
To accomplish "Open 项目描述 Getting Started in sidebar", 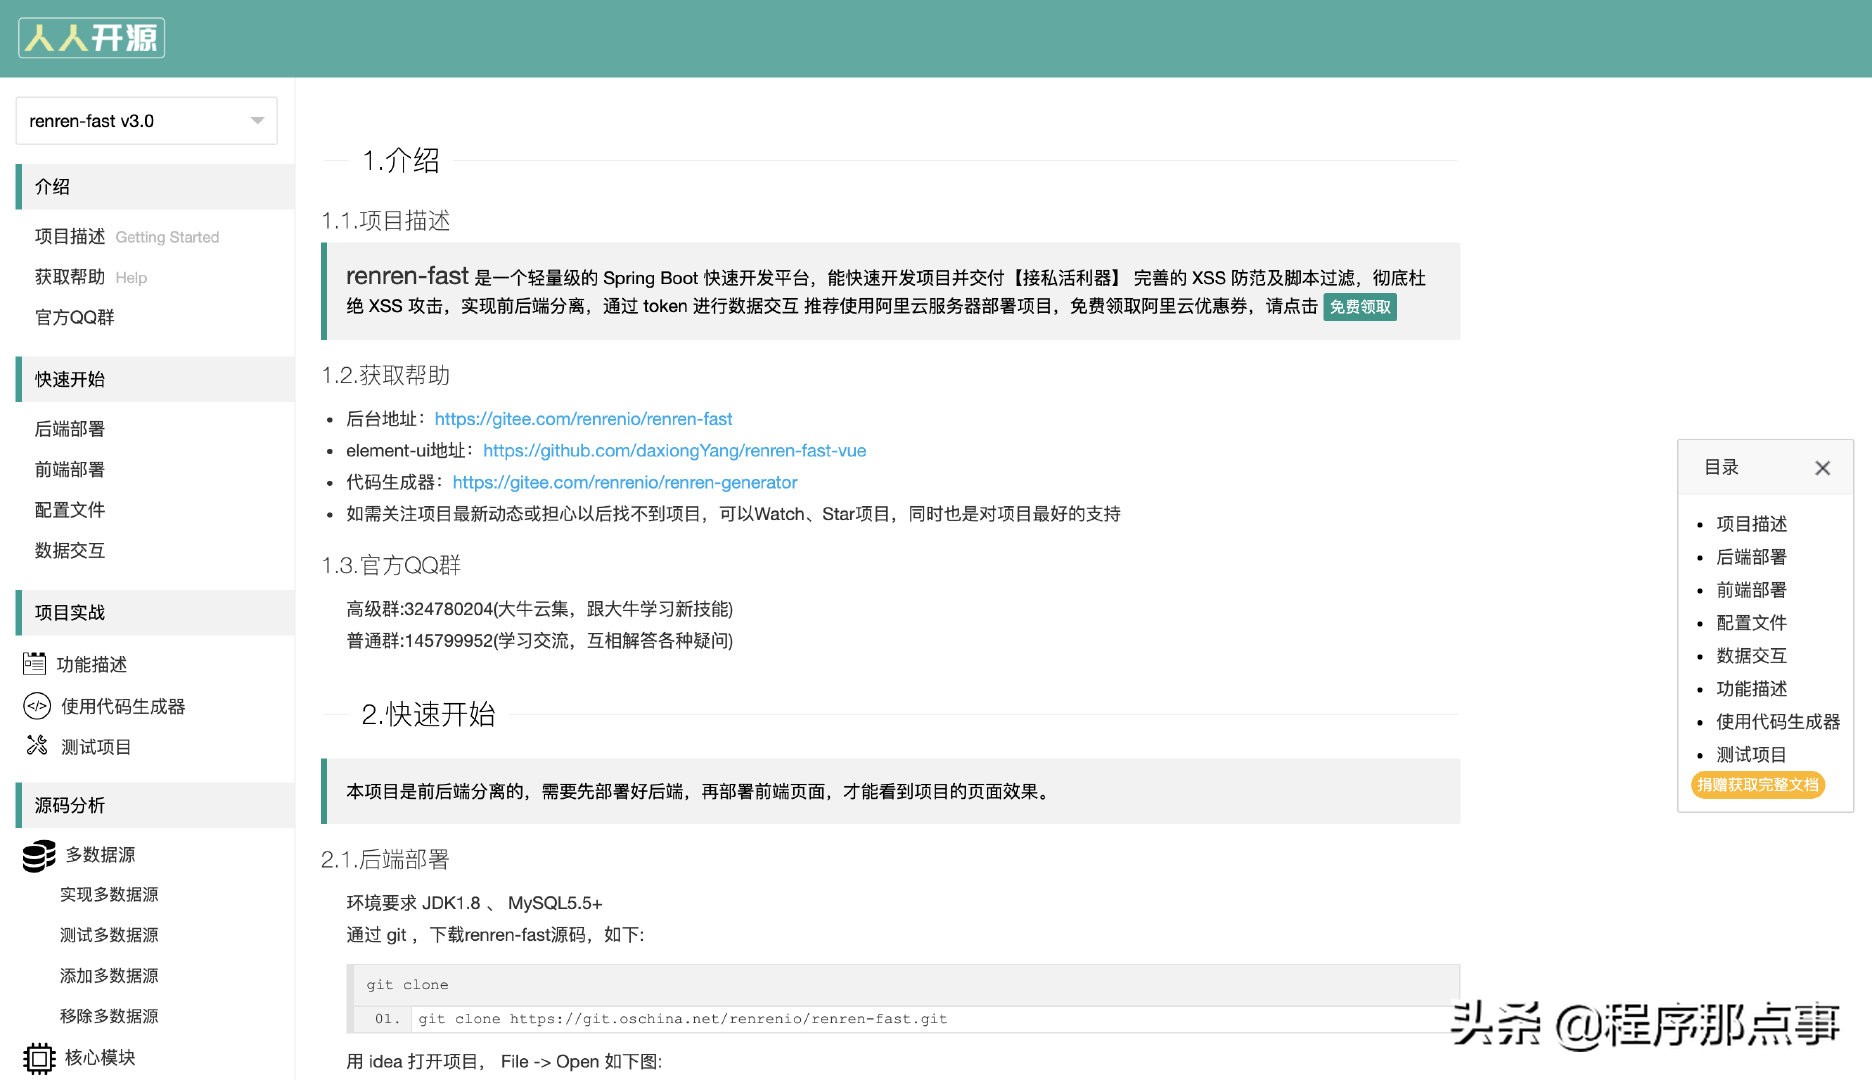I will (127, 237).
